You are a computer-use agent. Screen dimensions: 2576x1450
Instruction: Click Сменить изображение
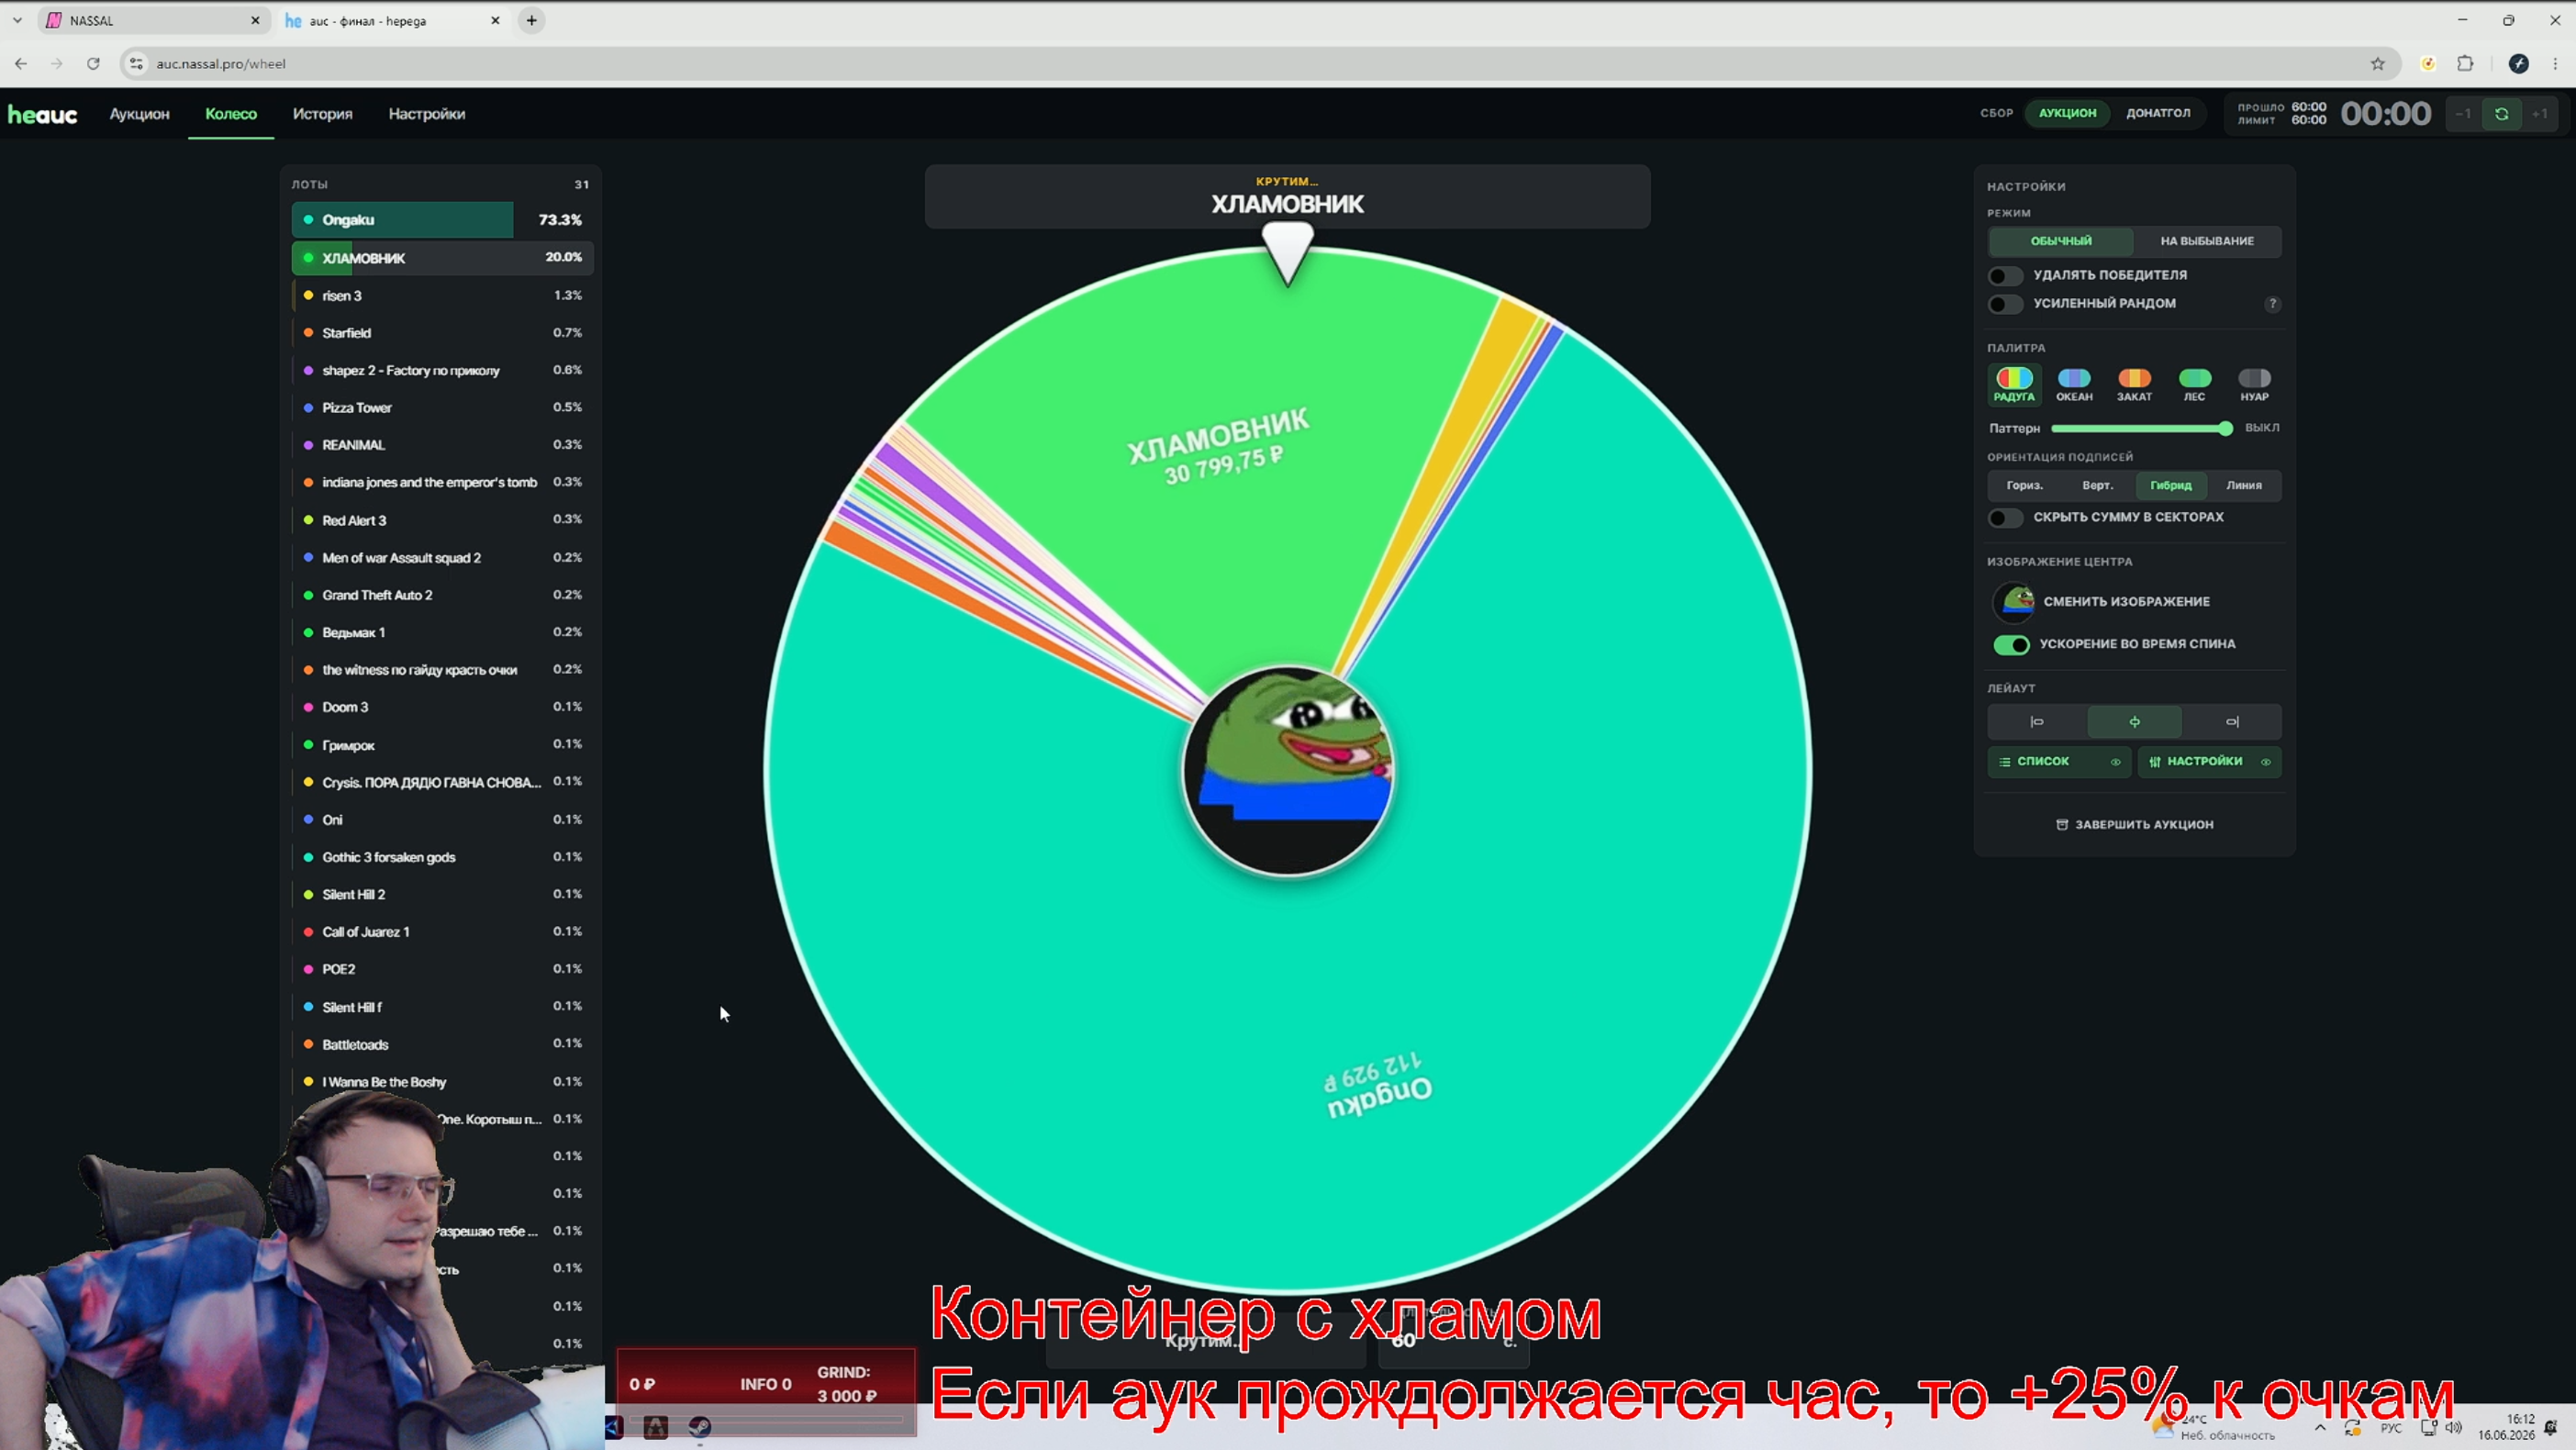coord(2126,602)
